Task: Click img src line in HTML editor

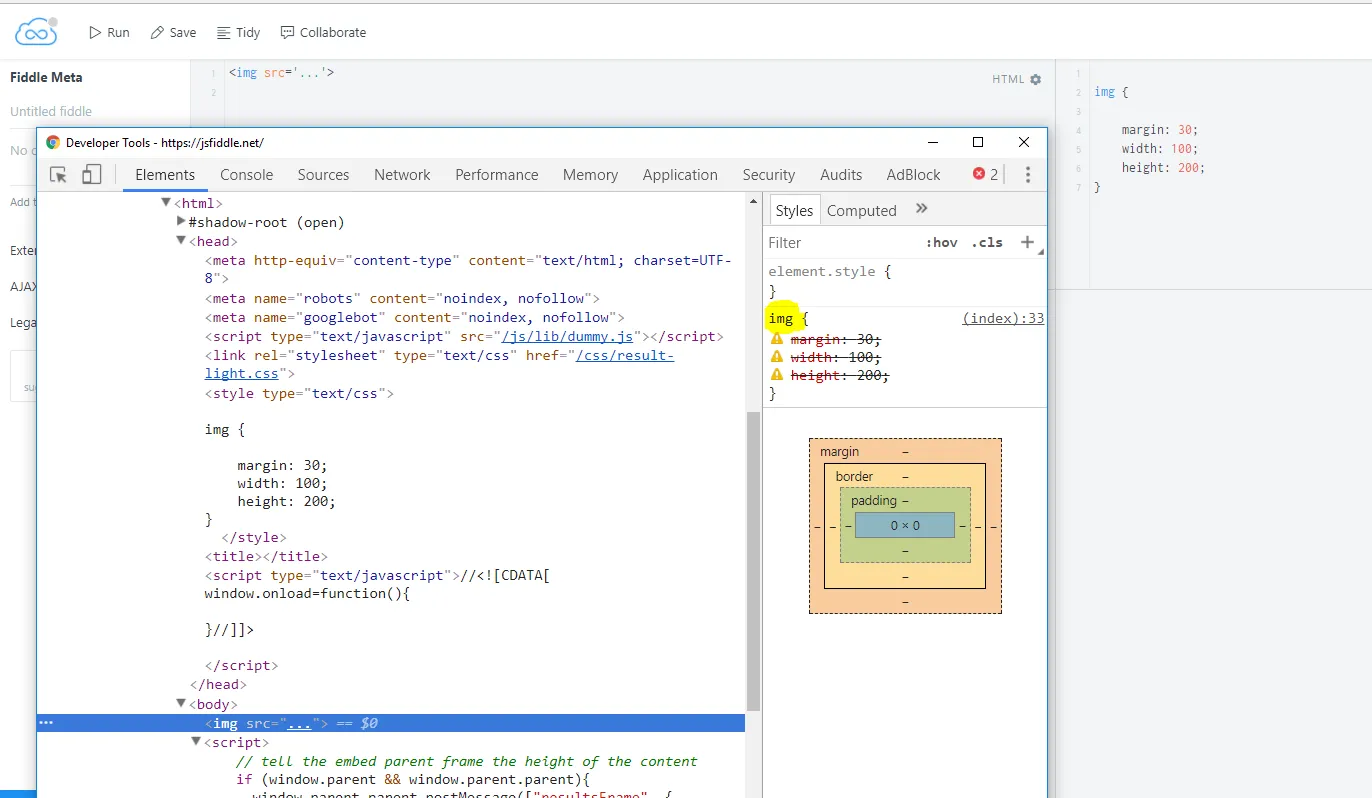Action: 281,73
